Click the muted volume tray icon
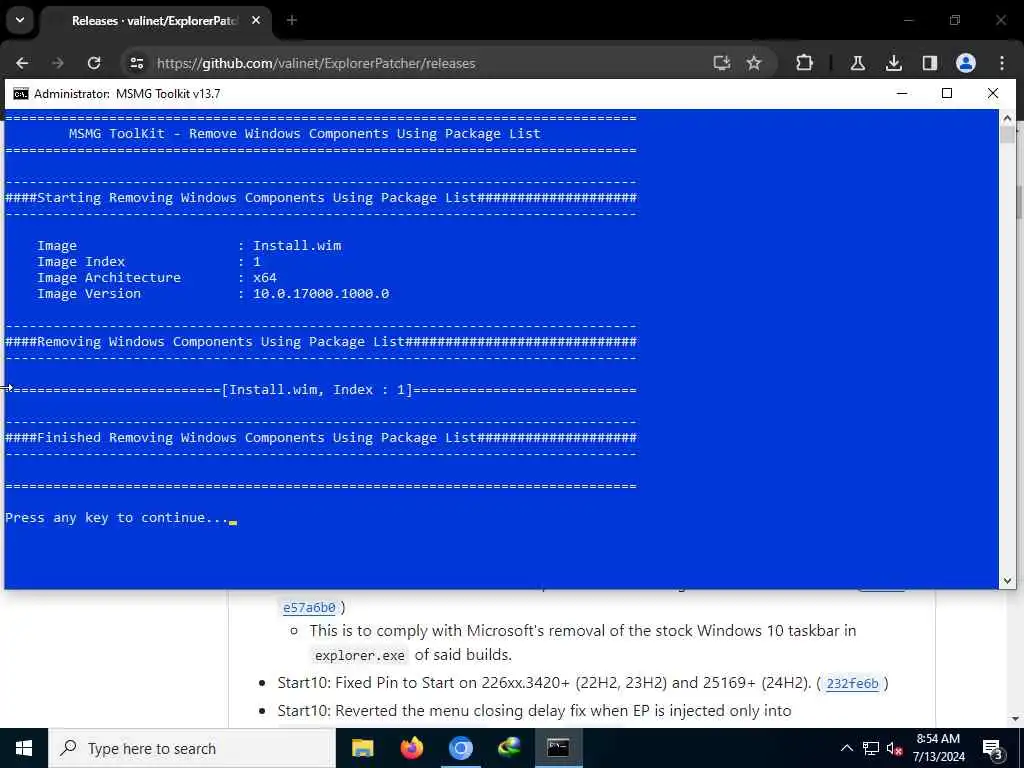The image size is (1024, 768). [x=895, y=748]
